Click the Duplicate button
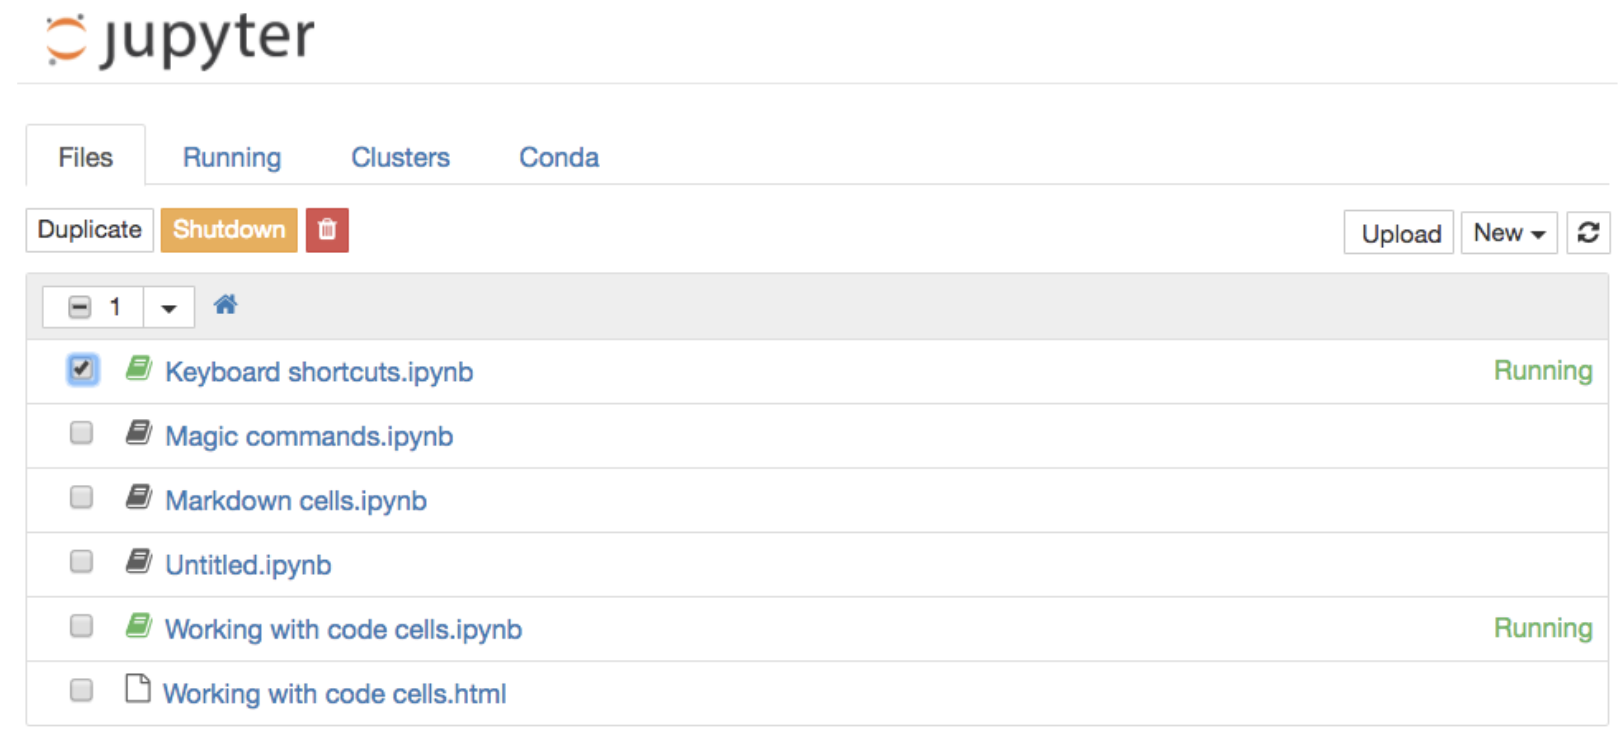Image resolution: width=1620 pixels, height=732 pixels. pyautogui.click(x=90, y=230)
